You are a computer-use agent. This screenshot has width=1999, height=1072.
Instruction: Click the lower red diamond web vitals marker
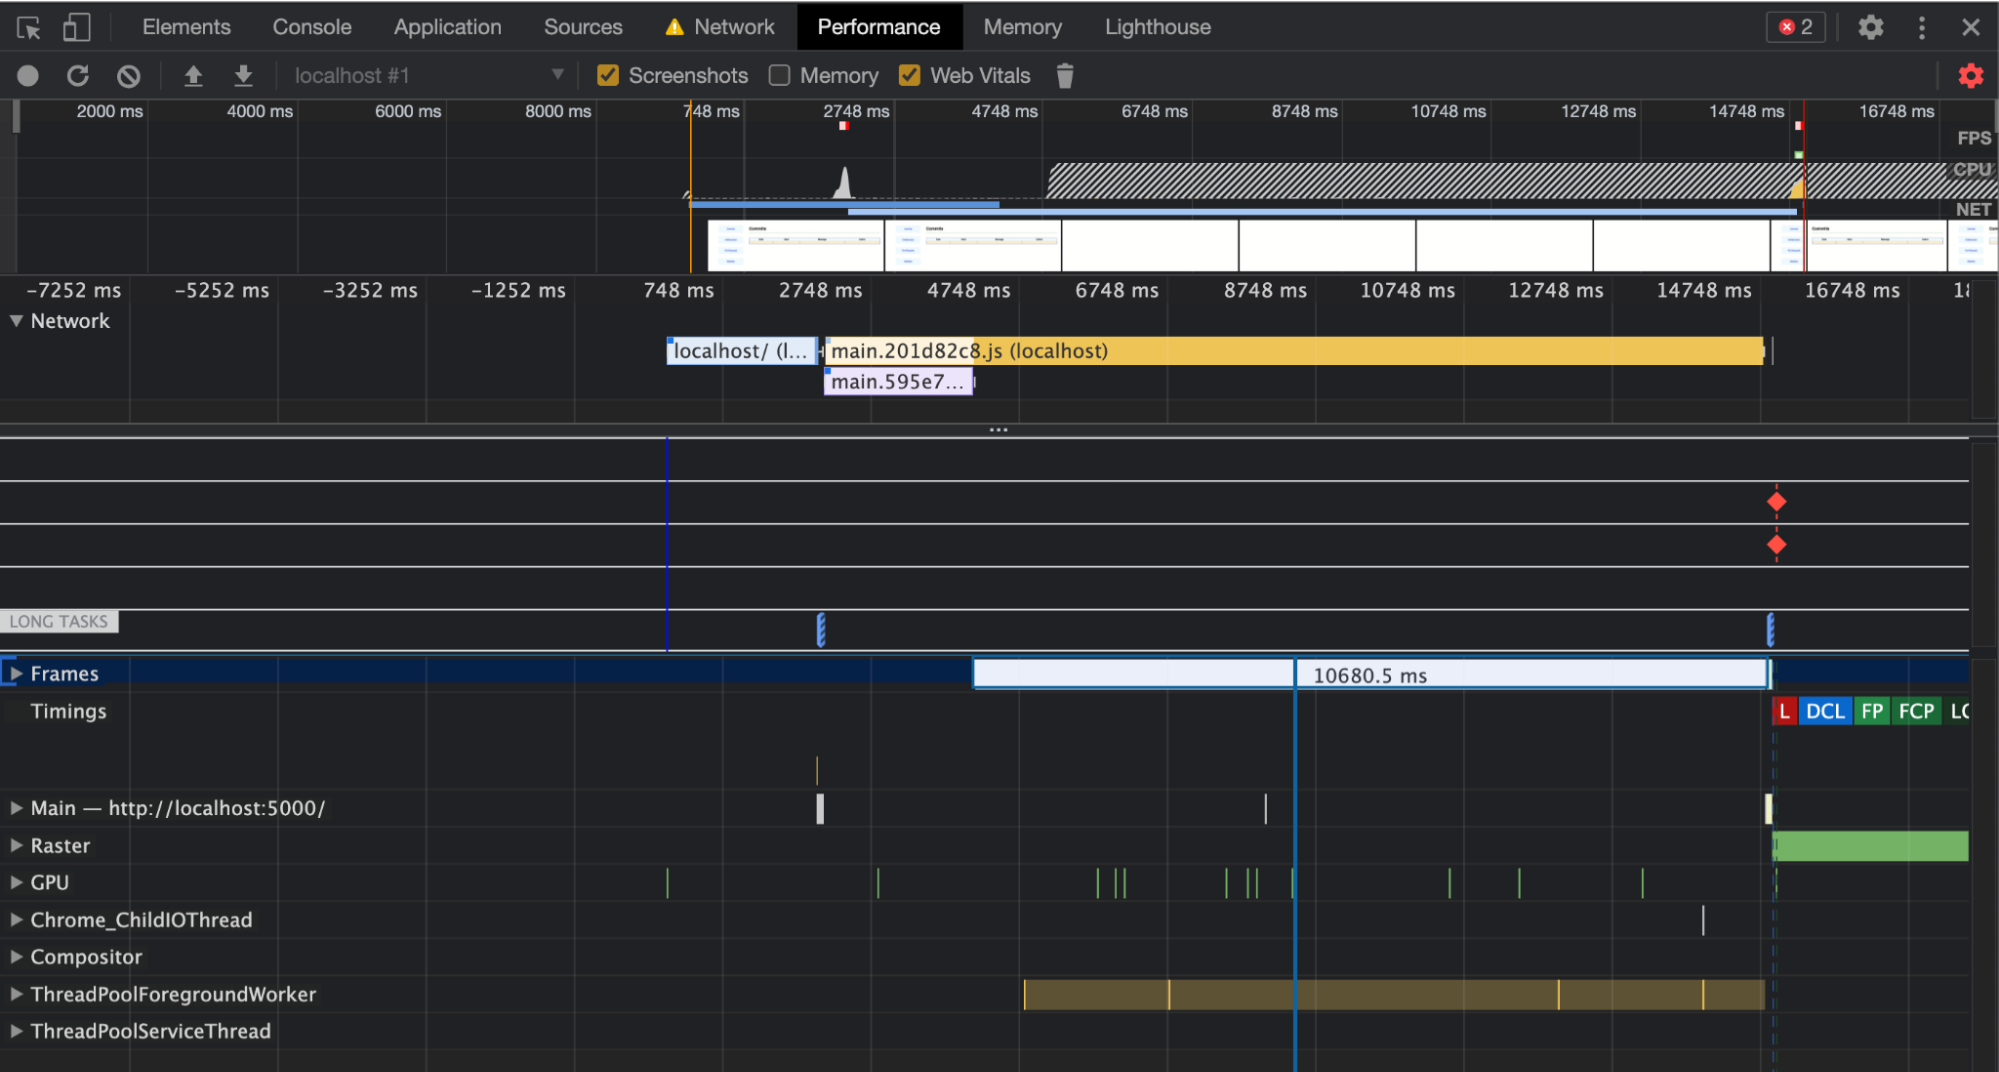point(1776,545)
